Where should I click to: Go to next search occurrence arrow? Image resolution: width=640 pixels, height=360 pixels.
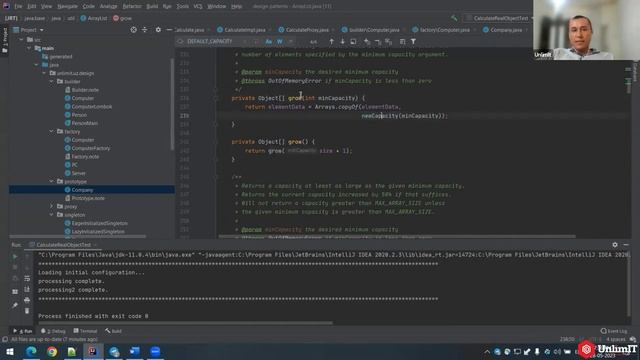(342, 41)
